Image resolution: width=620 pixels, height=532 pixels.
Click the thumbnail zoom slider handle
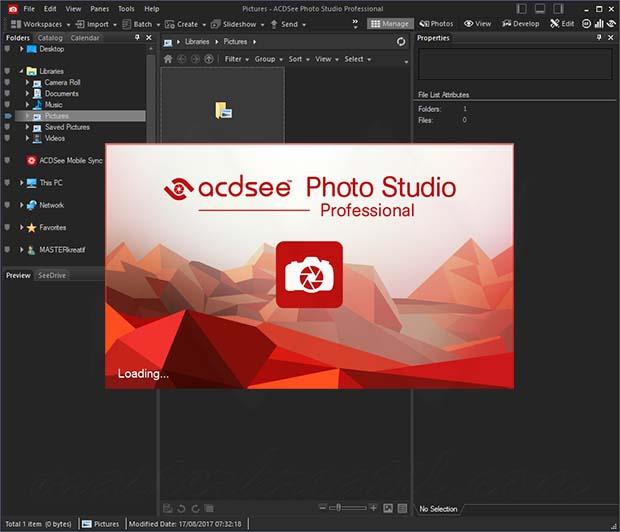point(338,507)
